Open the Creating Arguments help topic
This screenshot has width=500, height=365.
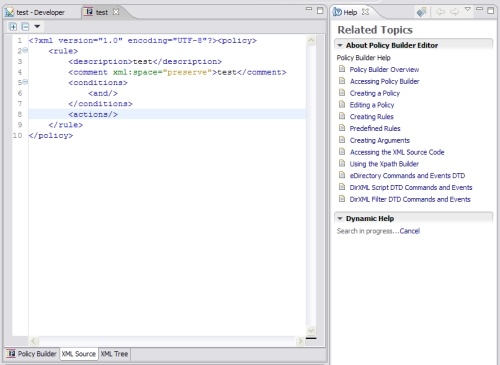coord(380,140)
